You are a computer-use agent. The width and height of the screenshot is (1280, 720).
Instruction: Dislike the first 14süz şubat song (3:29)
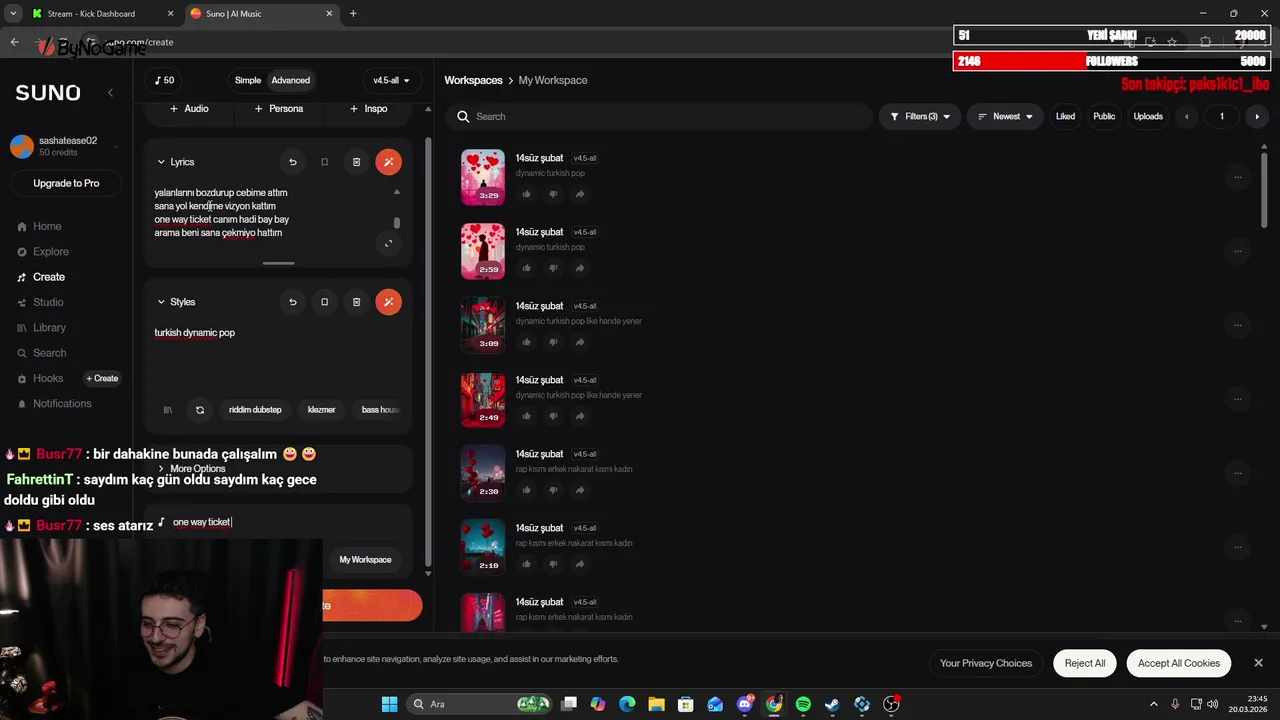[x=553, y=194]
